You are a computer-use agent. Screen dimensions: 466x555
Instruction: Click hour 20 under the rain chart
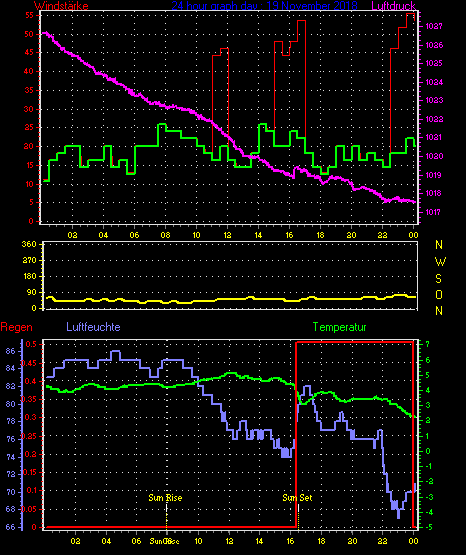pos(352,541)
